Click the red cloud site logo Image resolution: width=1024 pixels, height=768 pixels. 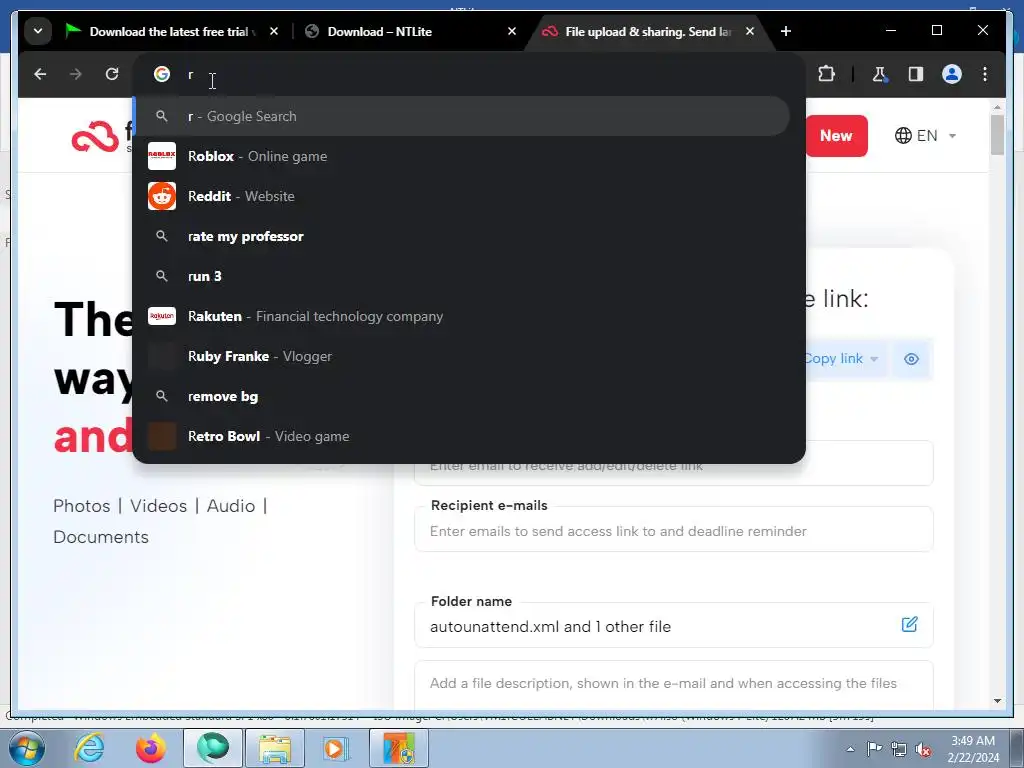pos(95,136)
